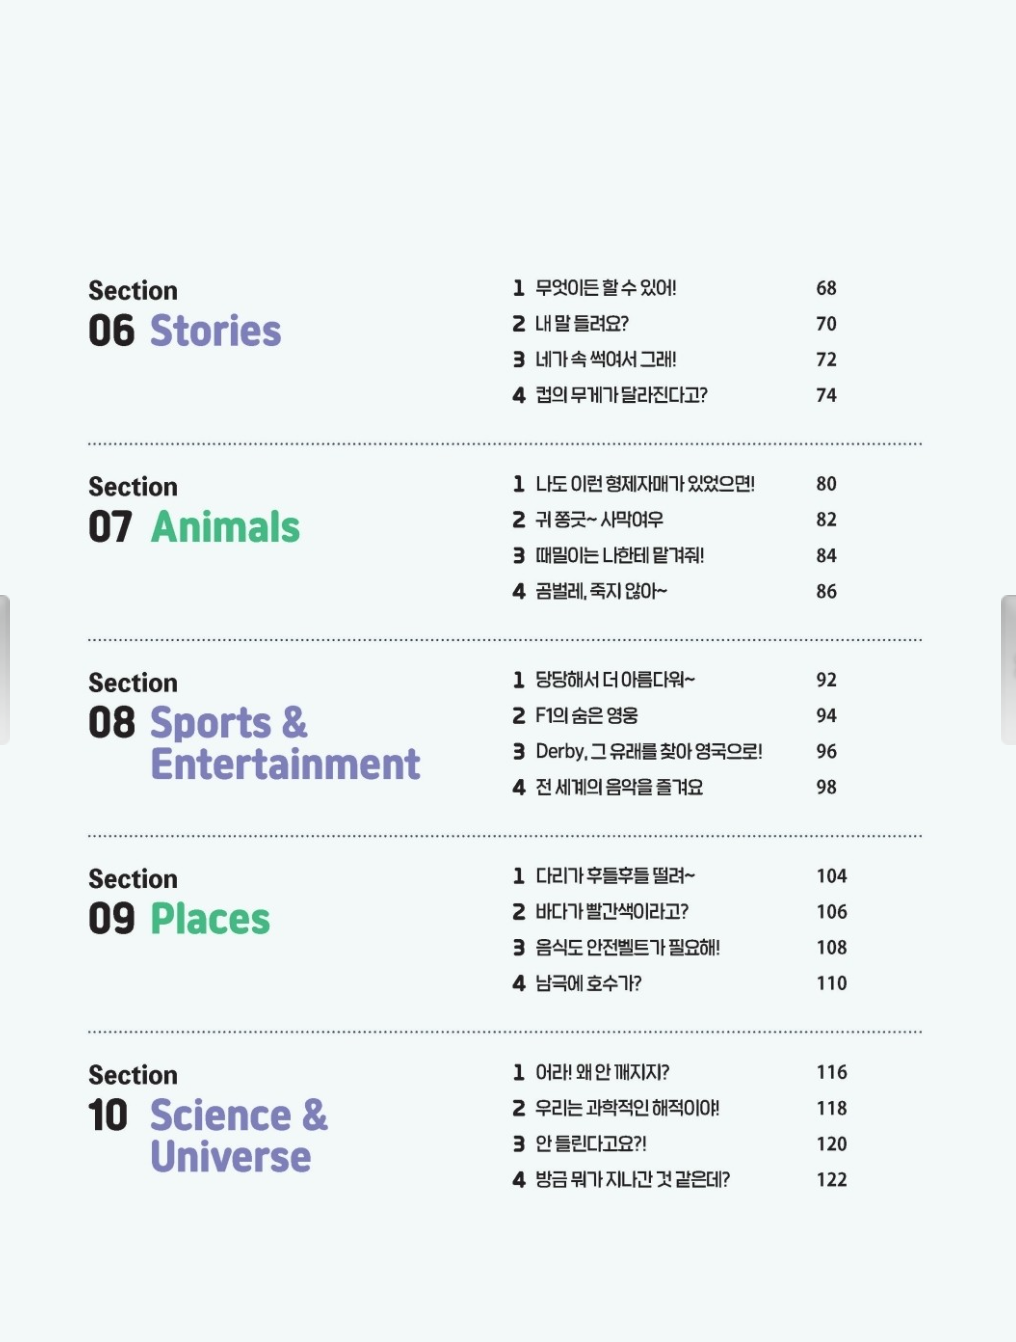Go to "전 세계의 음악을 즐겨요"
The width and height of the screenshot is (1016, 1342).
coord(619,788)
